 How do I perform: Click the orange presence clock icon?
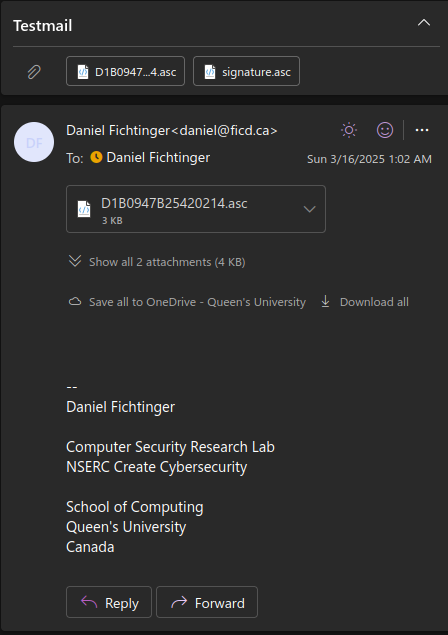click(96, 157)
